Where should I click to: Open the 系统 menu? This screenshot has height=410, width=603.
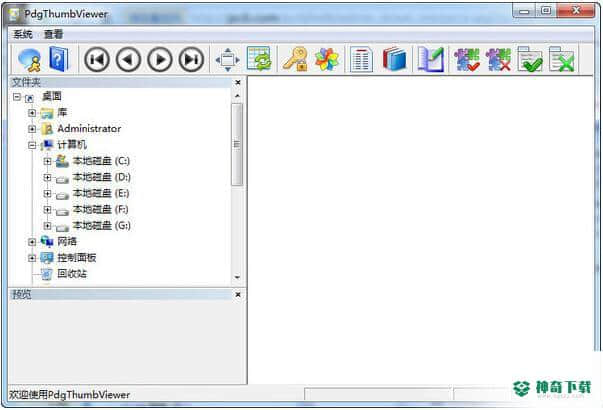tap(23, 34)
